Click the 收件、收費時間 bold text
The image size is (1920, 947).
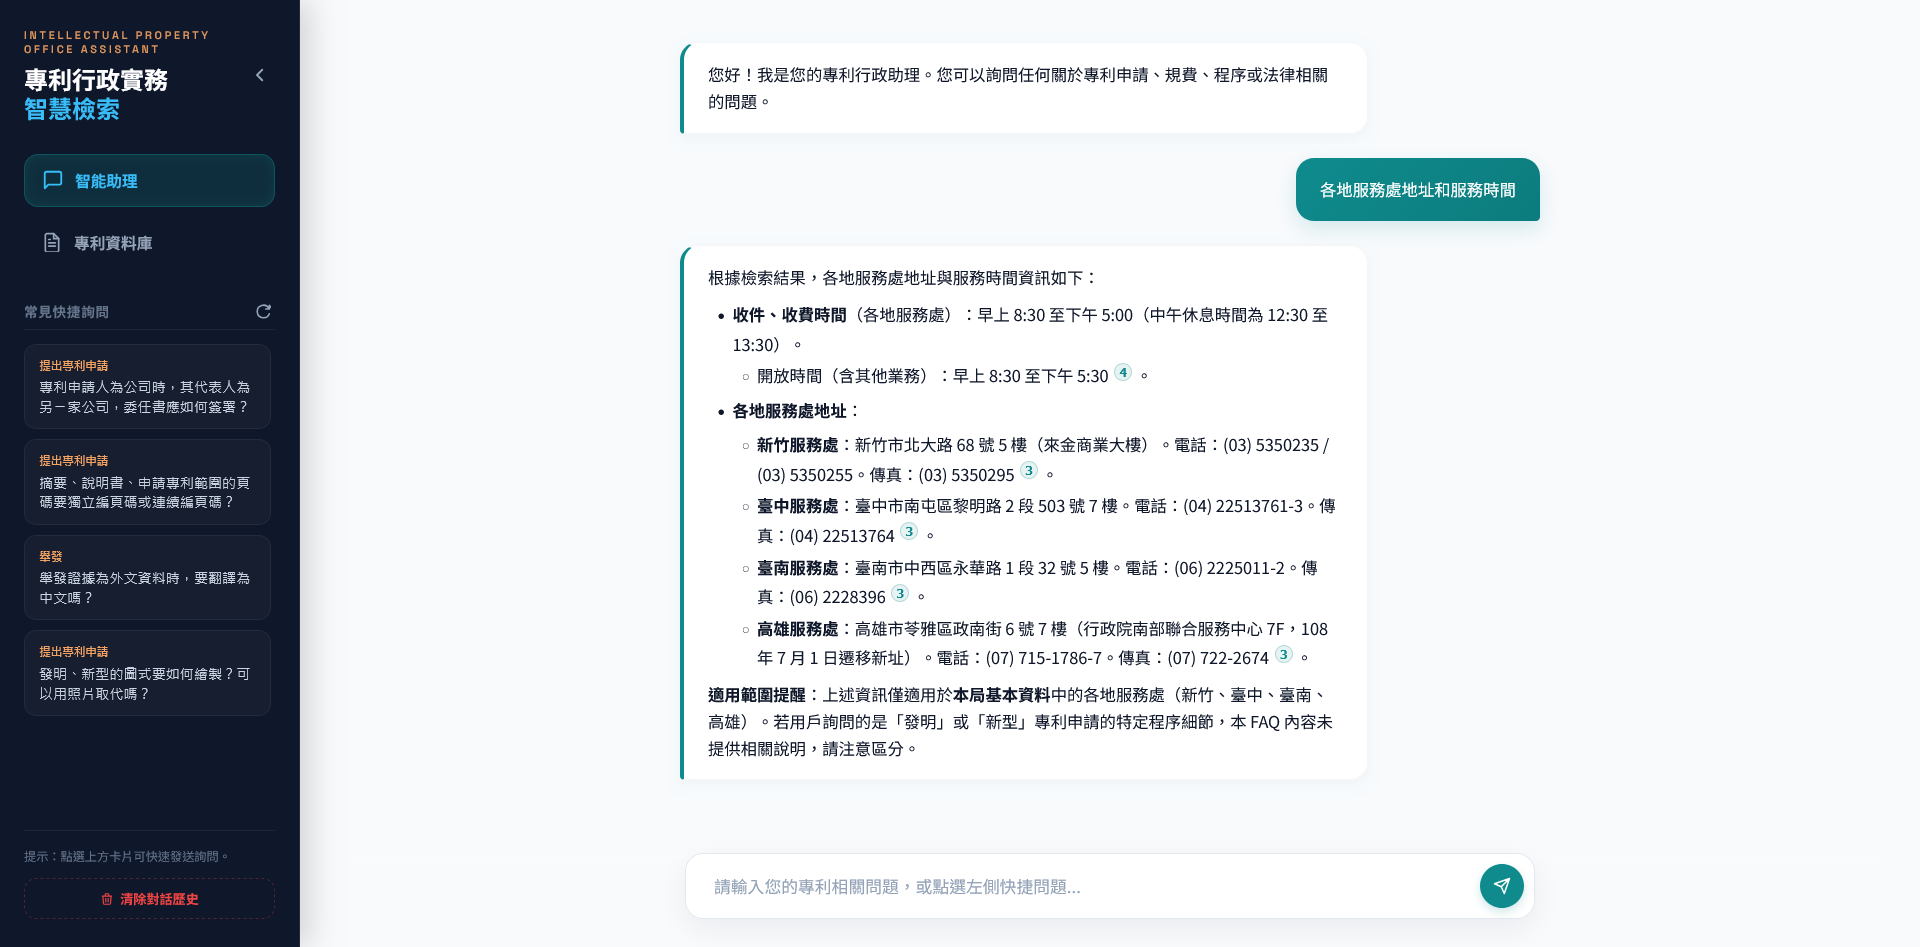click(x=790, y=315)
